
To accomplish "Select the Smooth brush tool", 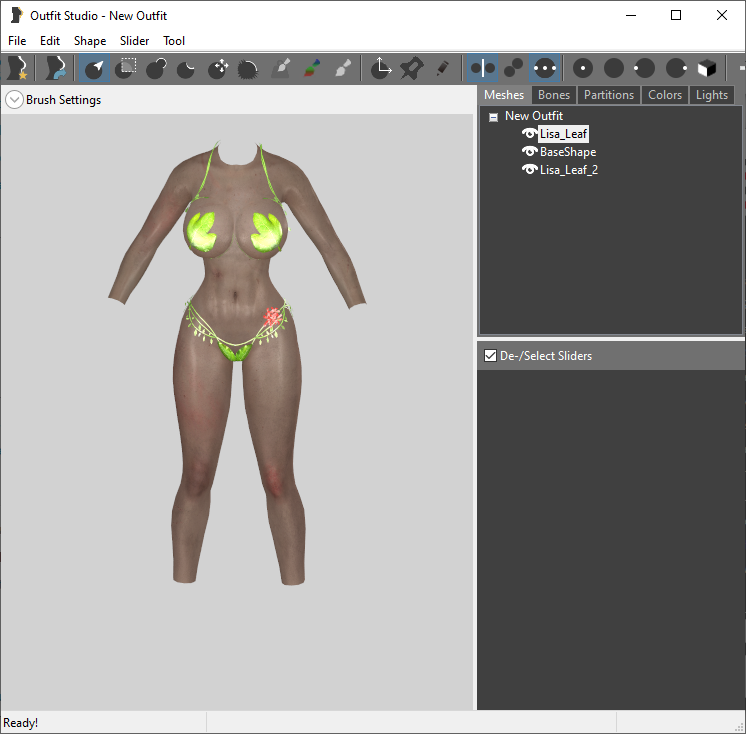I will coord(247,68).
